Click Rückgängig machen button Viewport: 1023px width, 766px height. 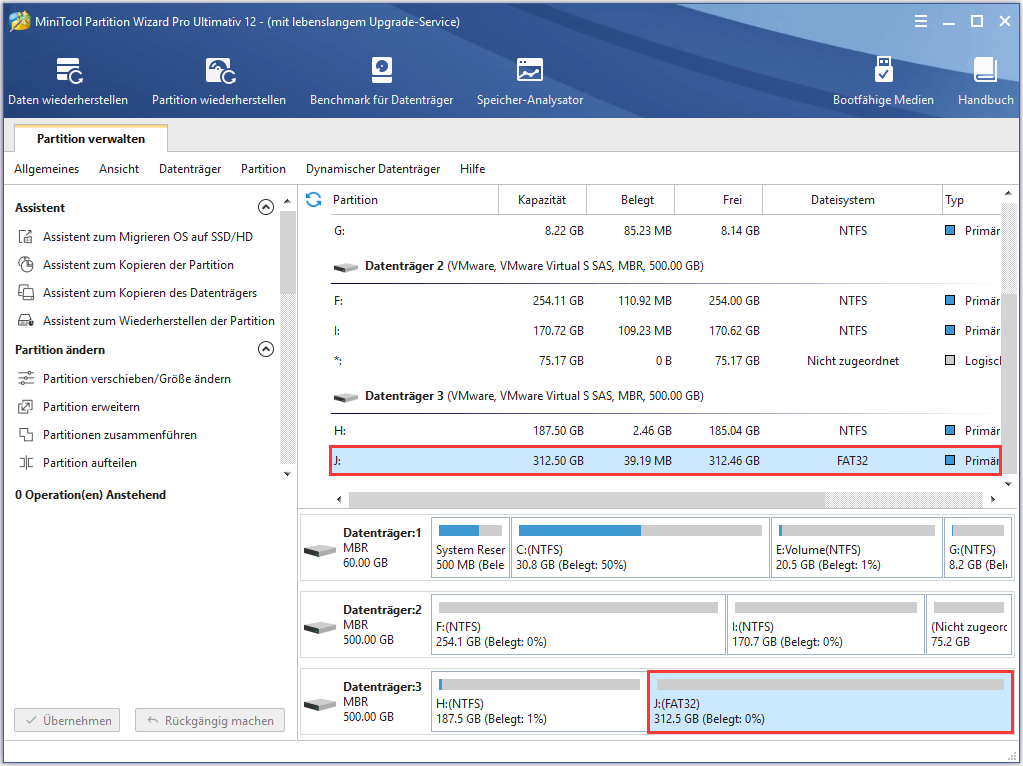209,720
